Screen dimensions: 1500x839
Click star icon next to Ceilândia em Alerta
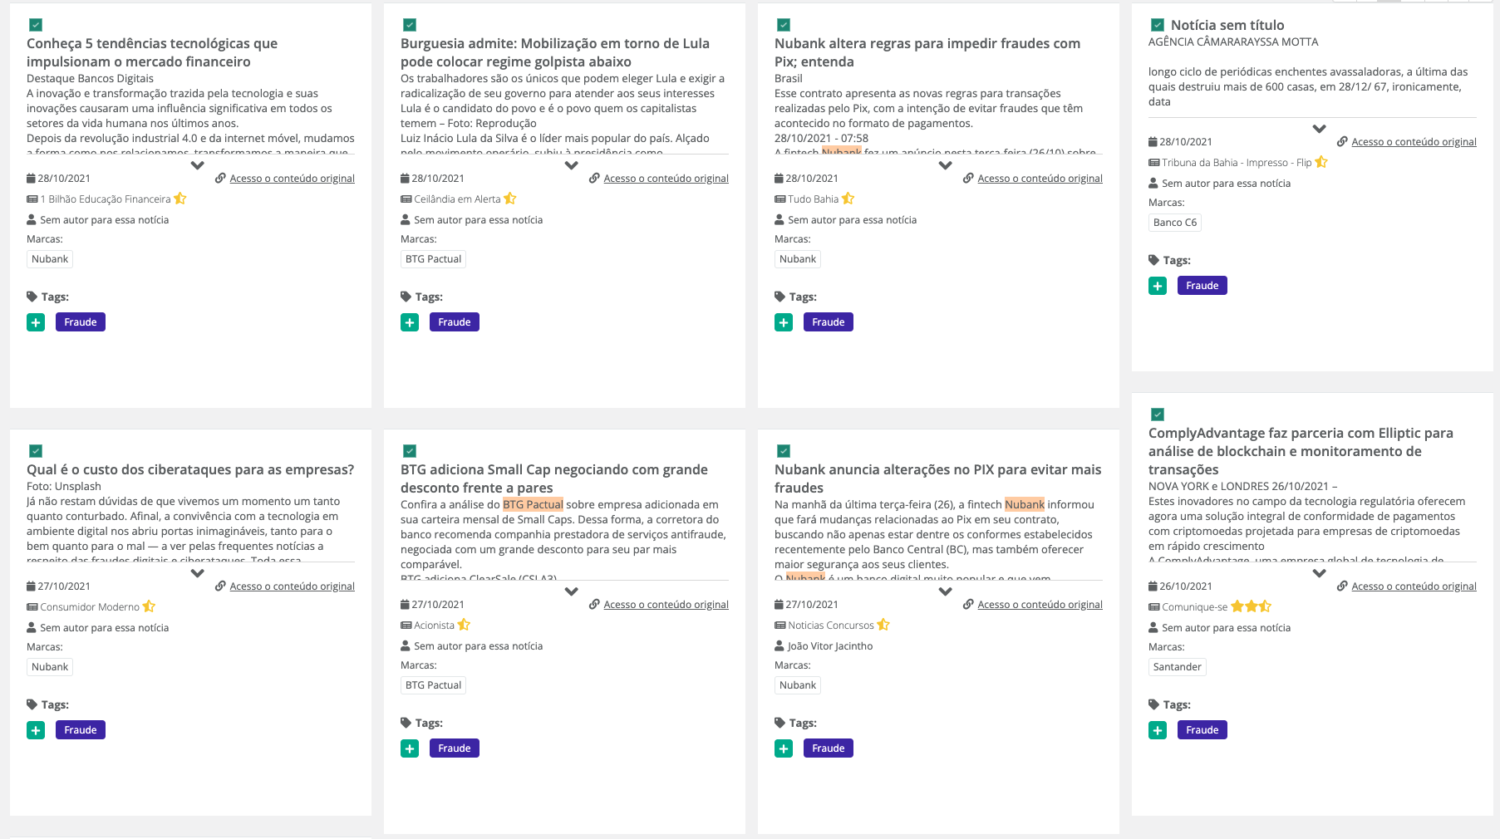[510, 199]
